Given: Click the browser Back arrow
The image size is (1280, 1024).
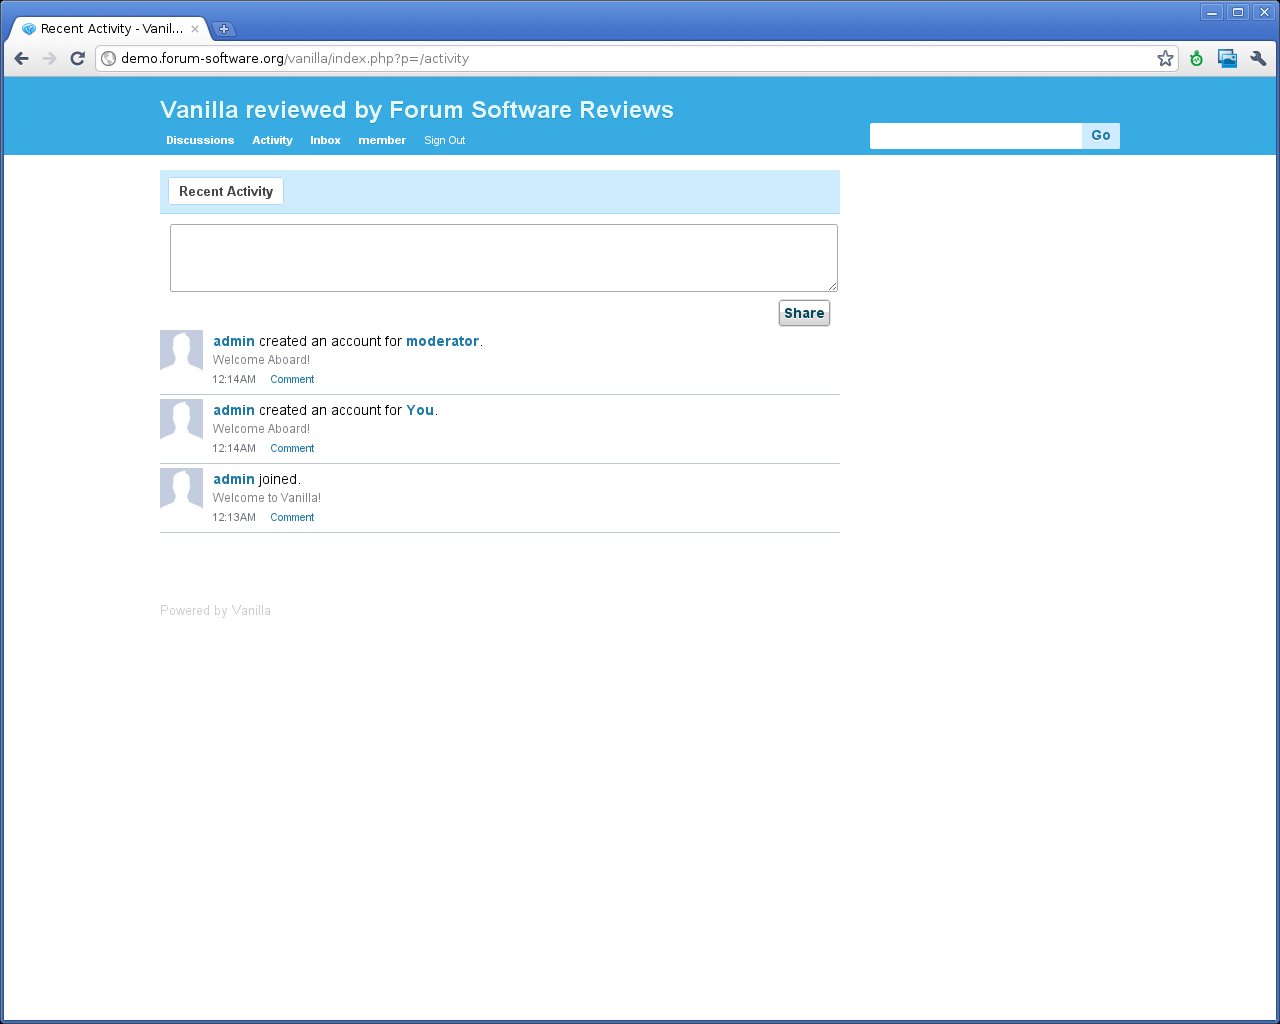Looking at the screenshot, I should [22, 59].
